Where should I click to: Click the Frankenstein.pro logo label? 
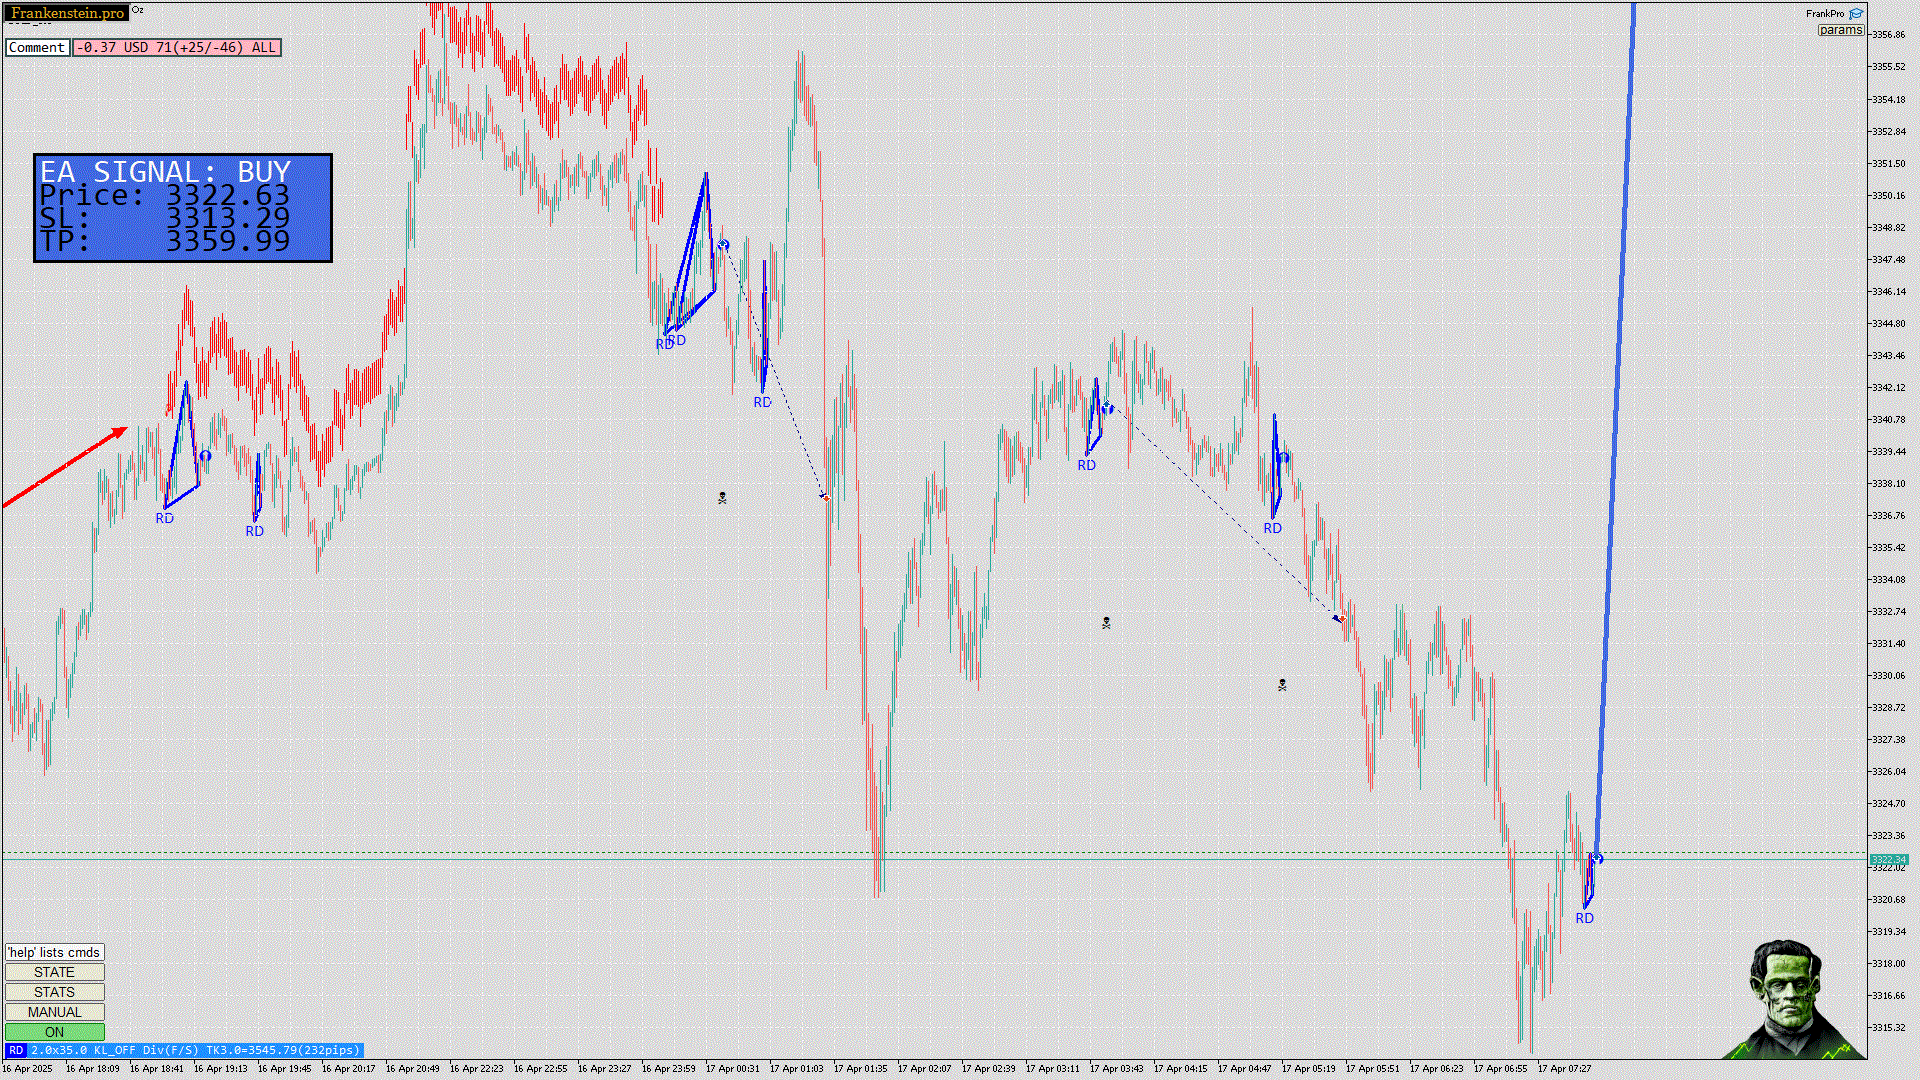(x=67, y=13)
